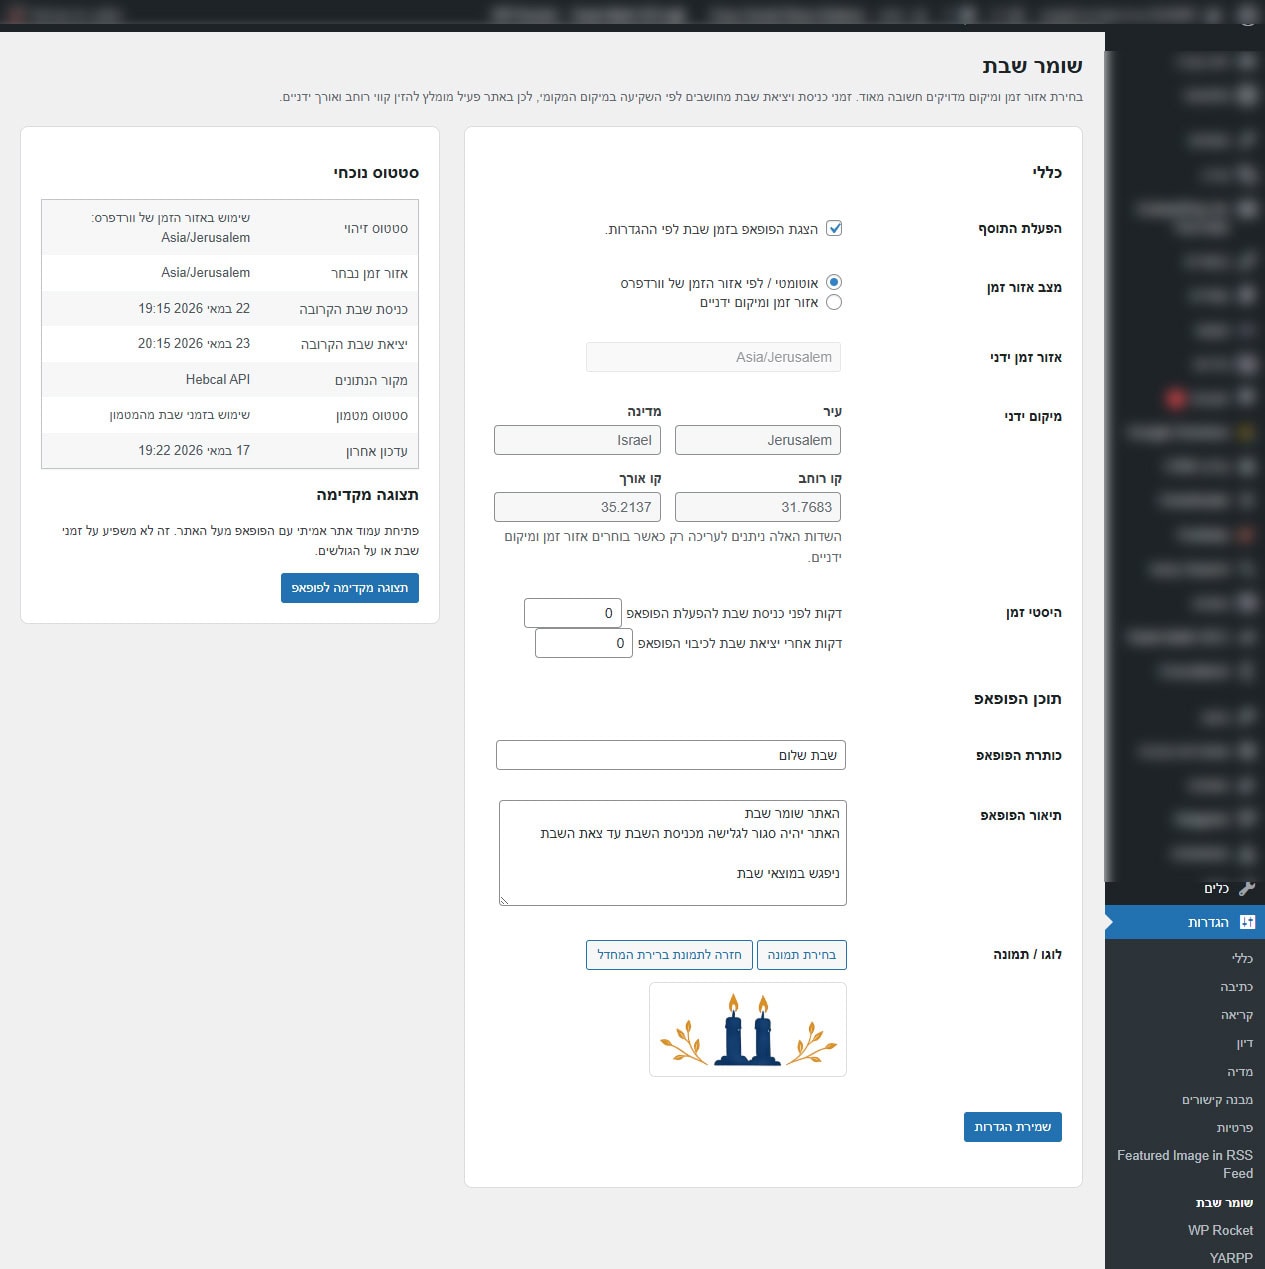1265x1269 pixels.
Task: Click the 23 במאי 2026 20:15 exit time
Action: coord(194,343)
